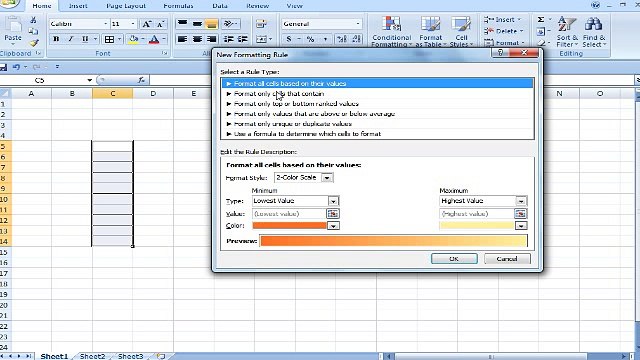Viewport: 640px width, 360px height.
Task: Toggle Underline formatting
Action: (85, 39)
